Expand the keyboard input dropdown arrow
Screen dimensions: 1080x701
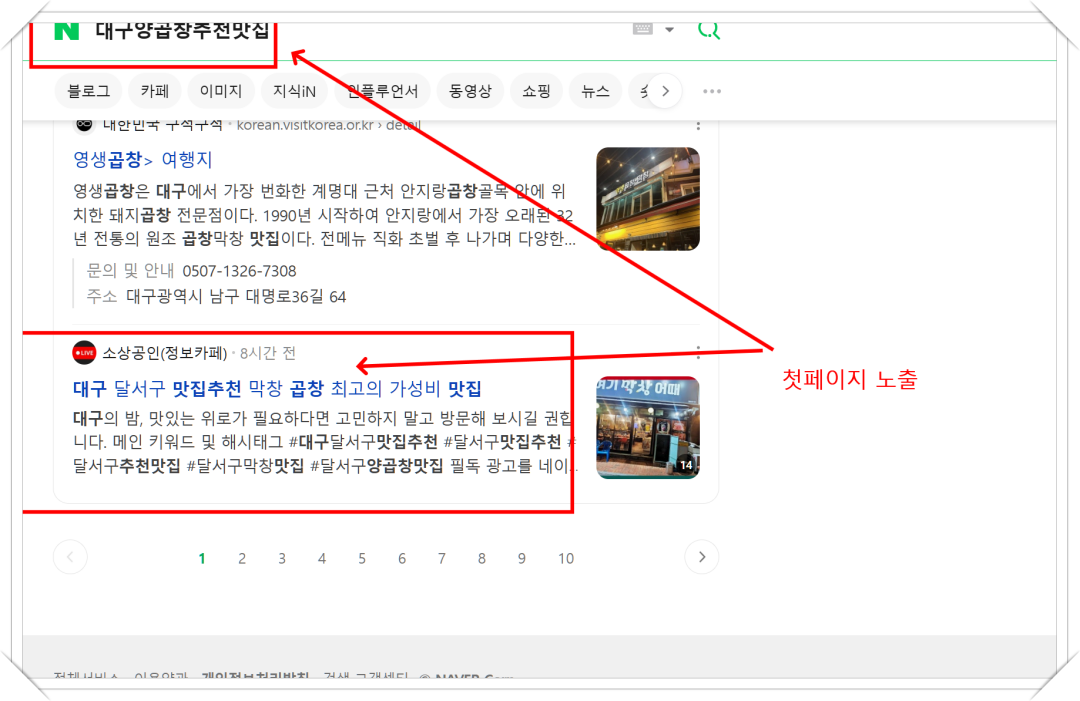[669, 30]
